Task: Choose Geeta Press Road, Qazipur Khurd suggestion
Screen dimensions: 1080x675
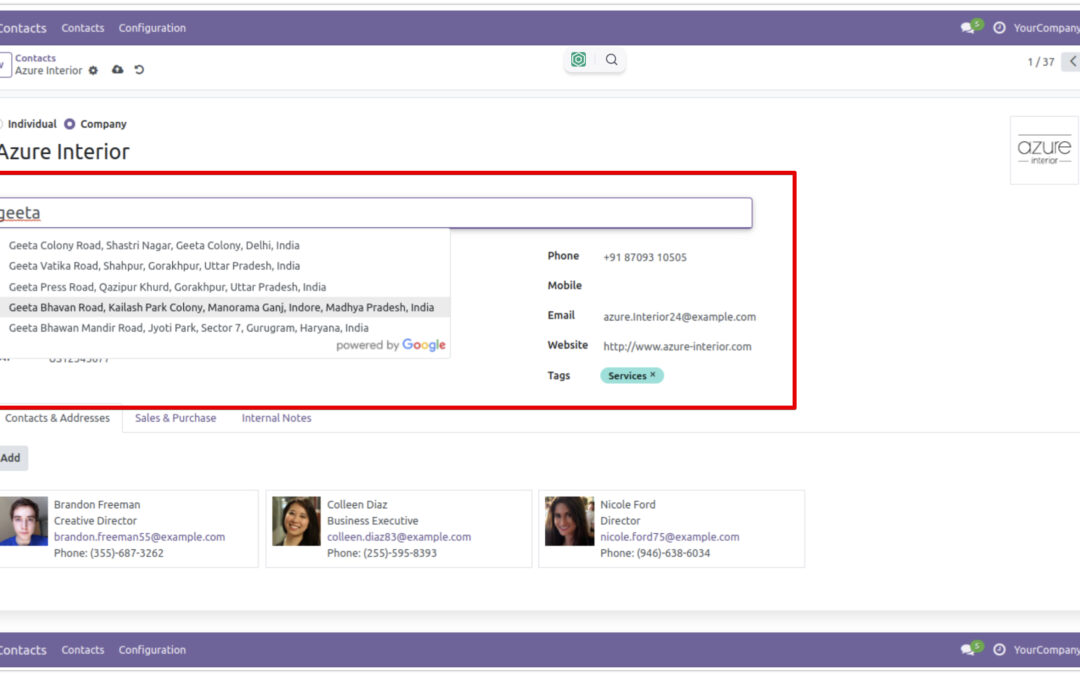Action: [x=225, y=287]
